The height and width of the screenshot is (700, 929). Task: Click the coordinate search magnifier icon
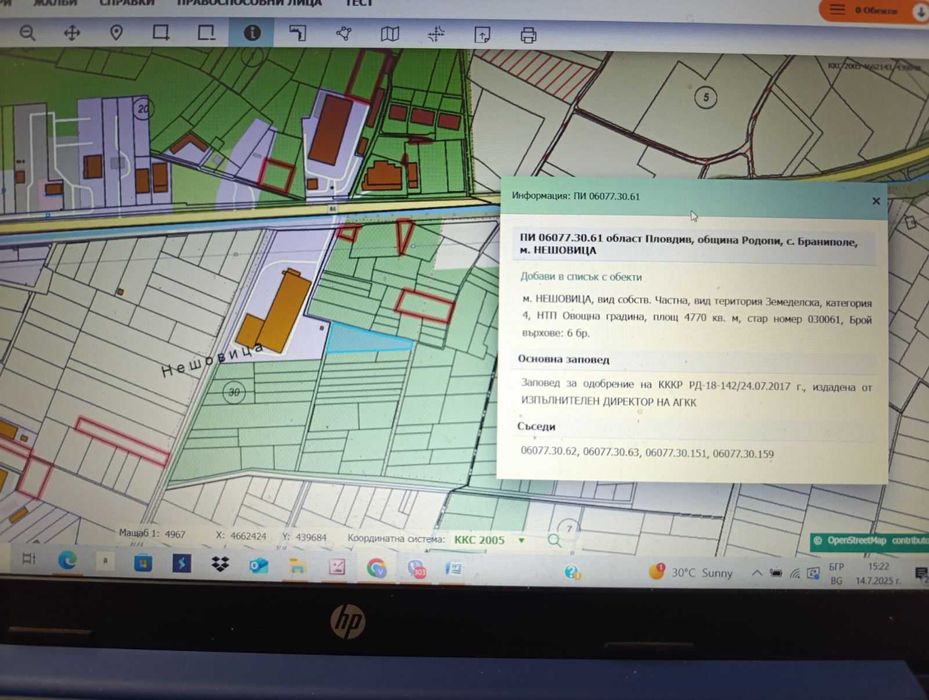pyautogui.click(x=555, y=541)
